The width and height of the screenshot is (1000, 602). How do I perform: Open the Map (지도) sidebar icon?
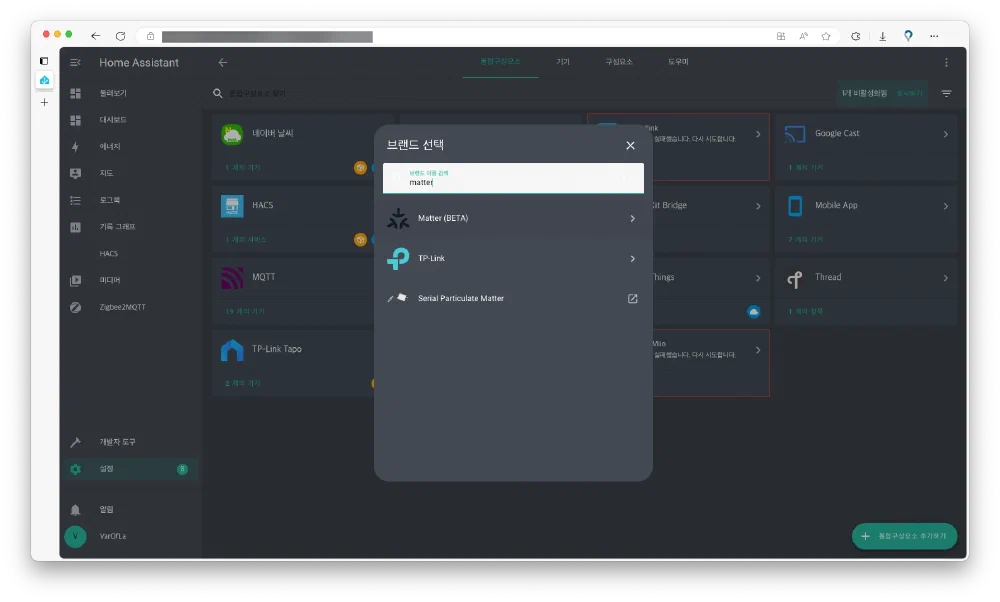[x=75, y=173]
